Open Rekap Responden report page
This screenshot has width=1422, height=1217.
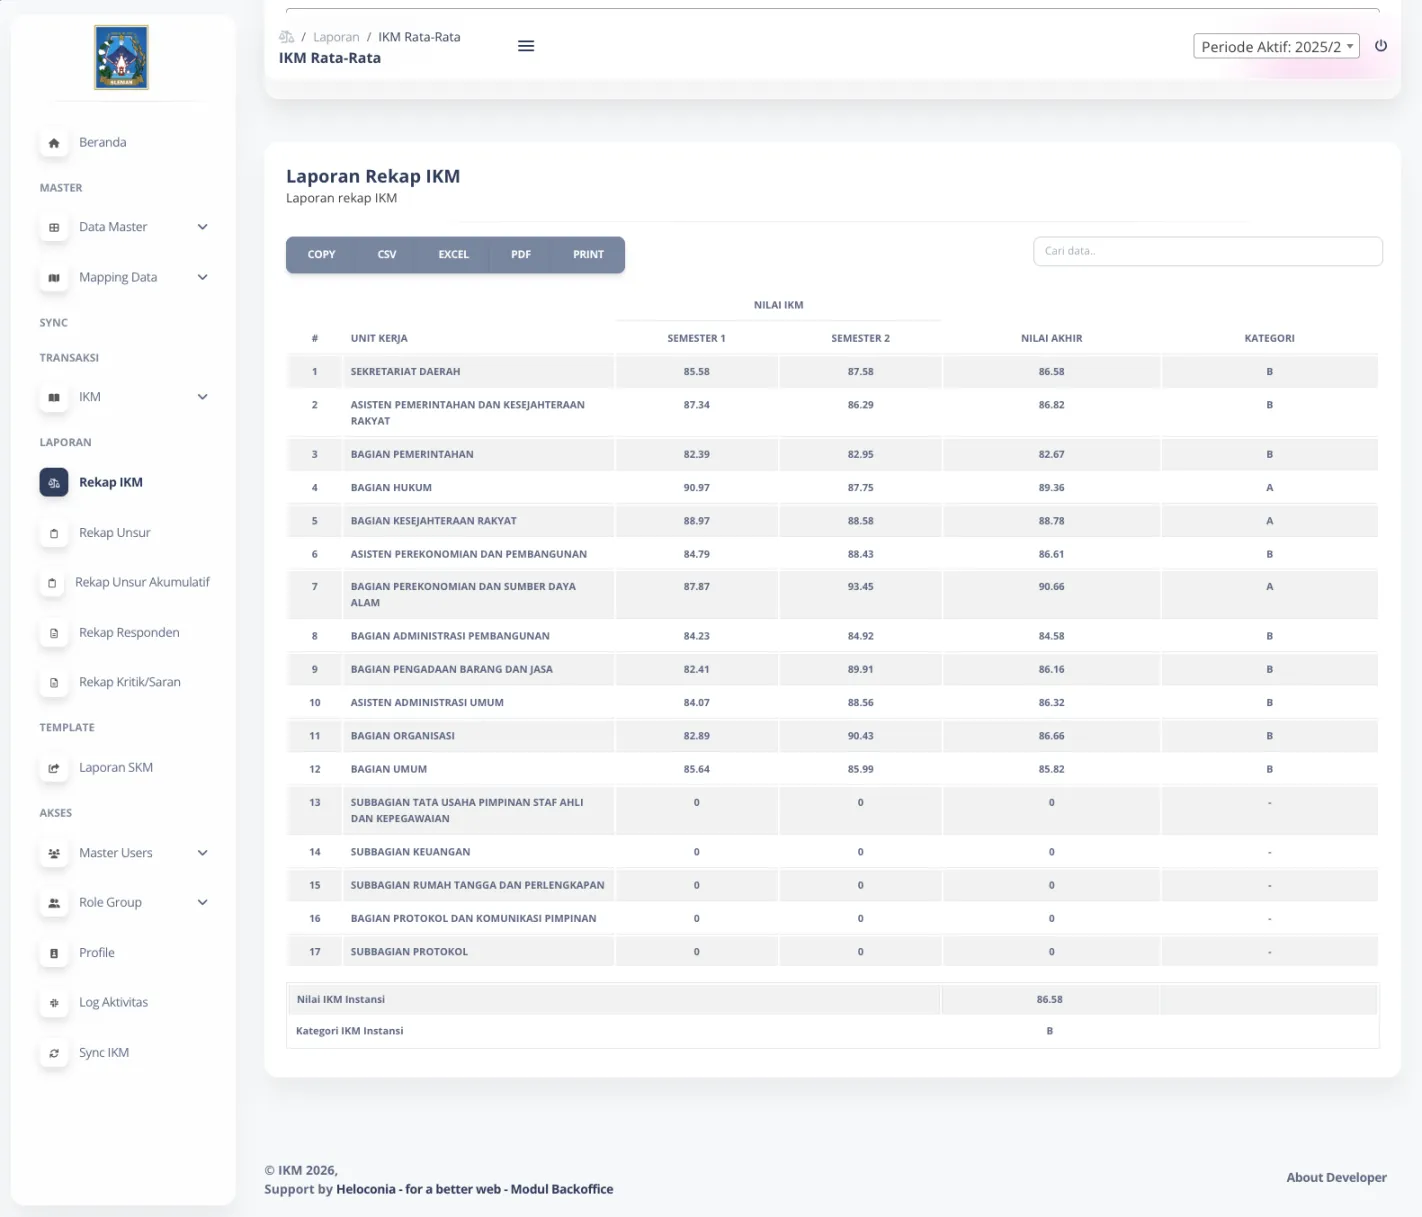coord(129,633)
